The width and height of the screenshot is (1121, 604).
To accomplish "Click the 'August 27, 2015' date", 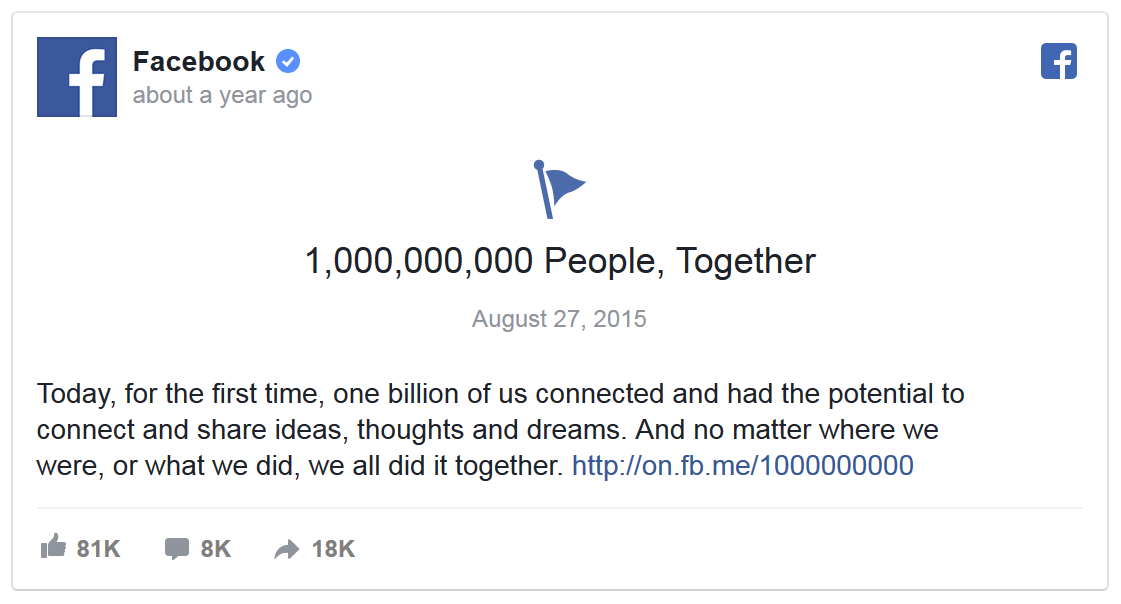I will [x=559, y=319].
